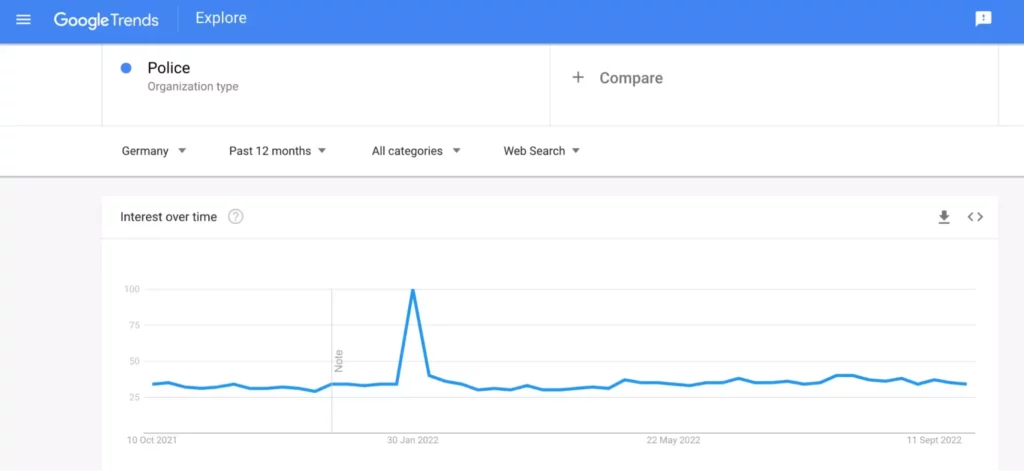Viewport: 1024px width, 471px height.
Task: Open embed code icon for chart
Action: [x=975, y=218]
